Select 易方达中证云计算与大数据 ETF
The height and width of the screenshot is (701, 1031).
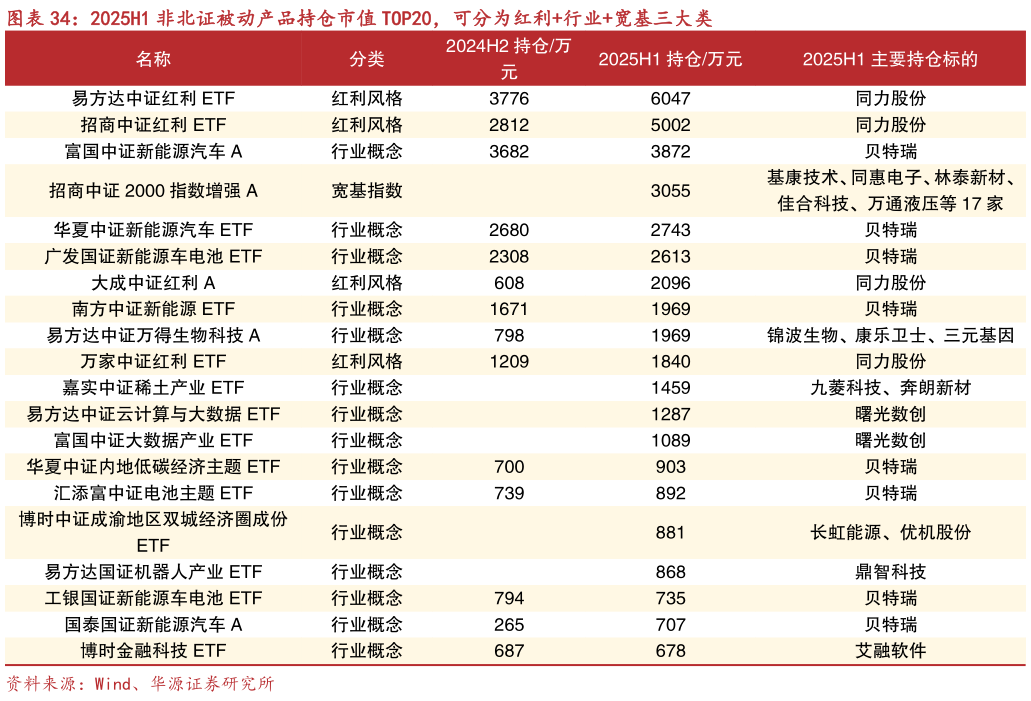155,414
